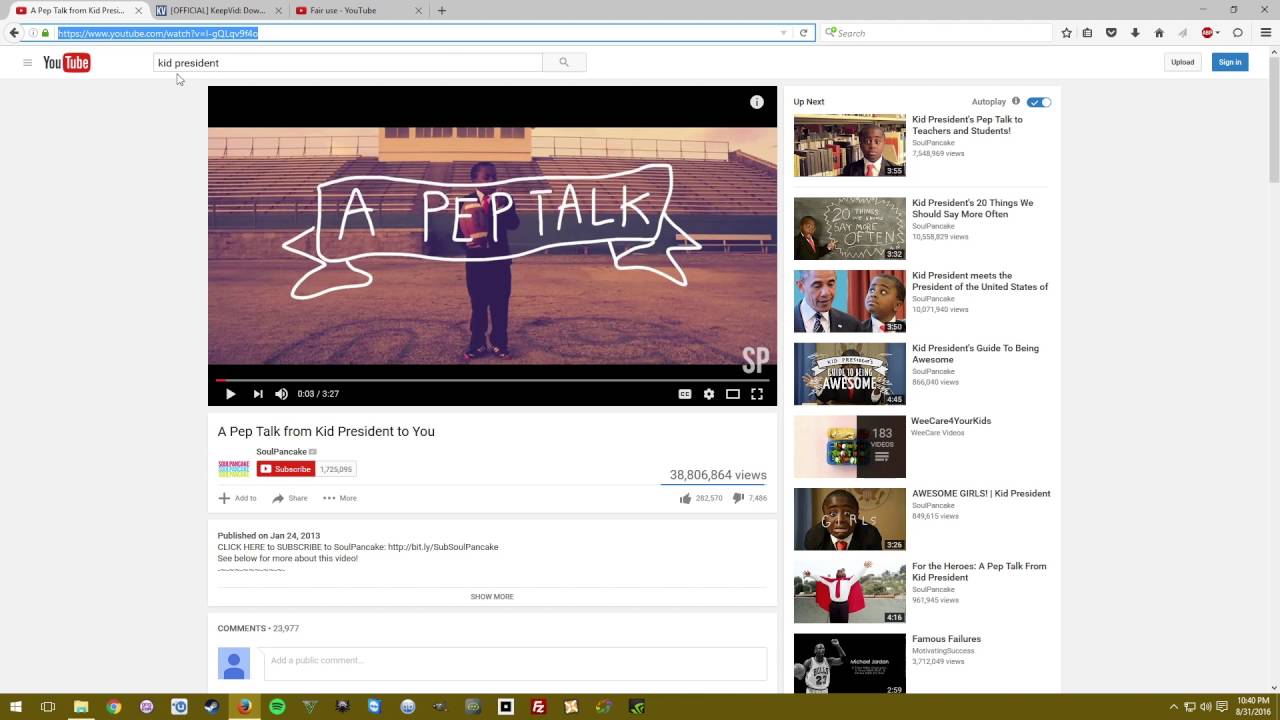Click the video progress bar

coord(492,380)
